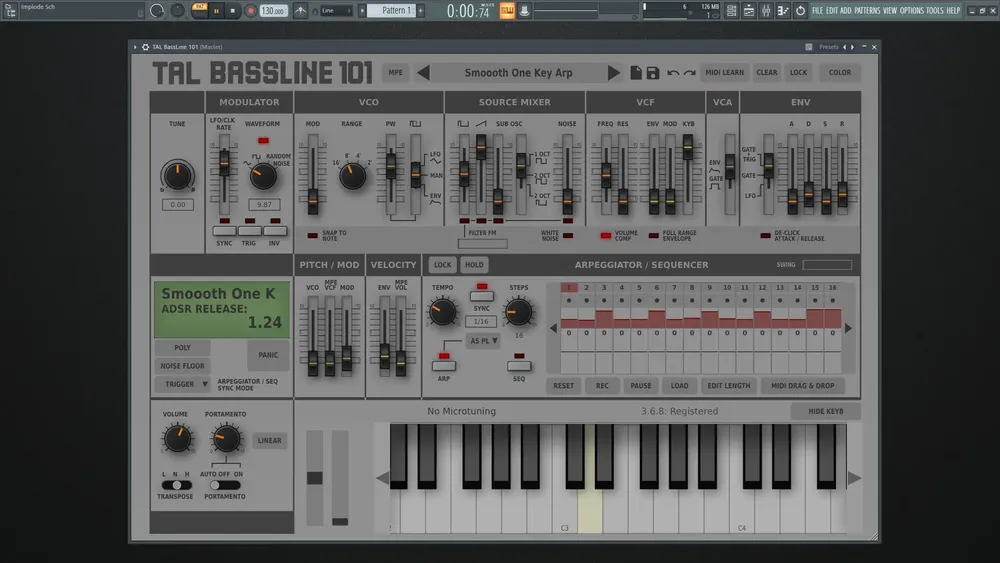Viewport: 1000px width, 563px height.
Task: Go to the previous preset arrow
Action: pos(423,73)
